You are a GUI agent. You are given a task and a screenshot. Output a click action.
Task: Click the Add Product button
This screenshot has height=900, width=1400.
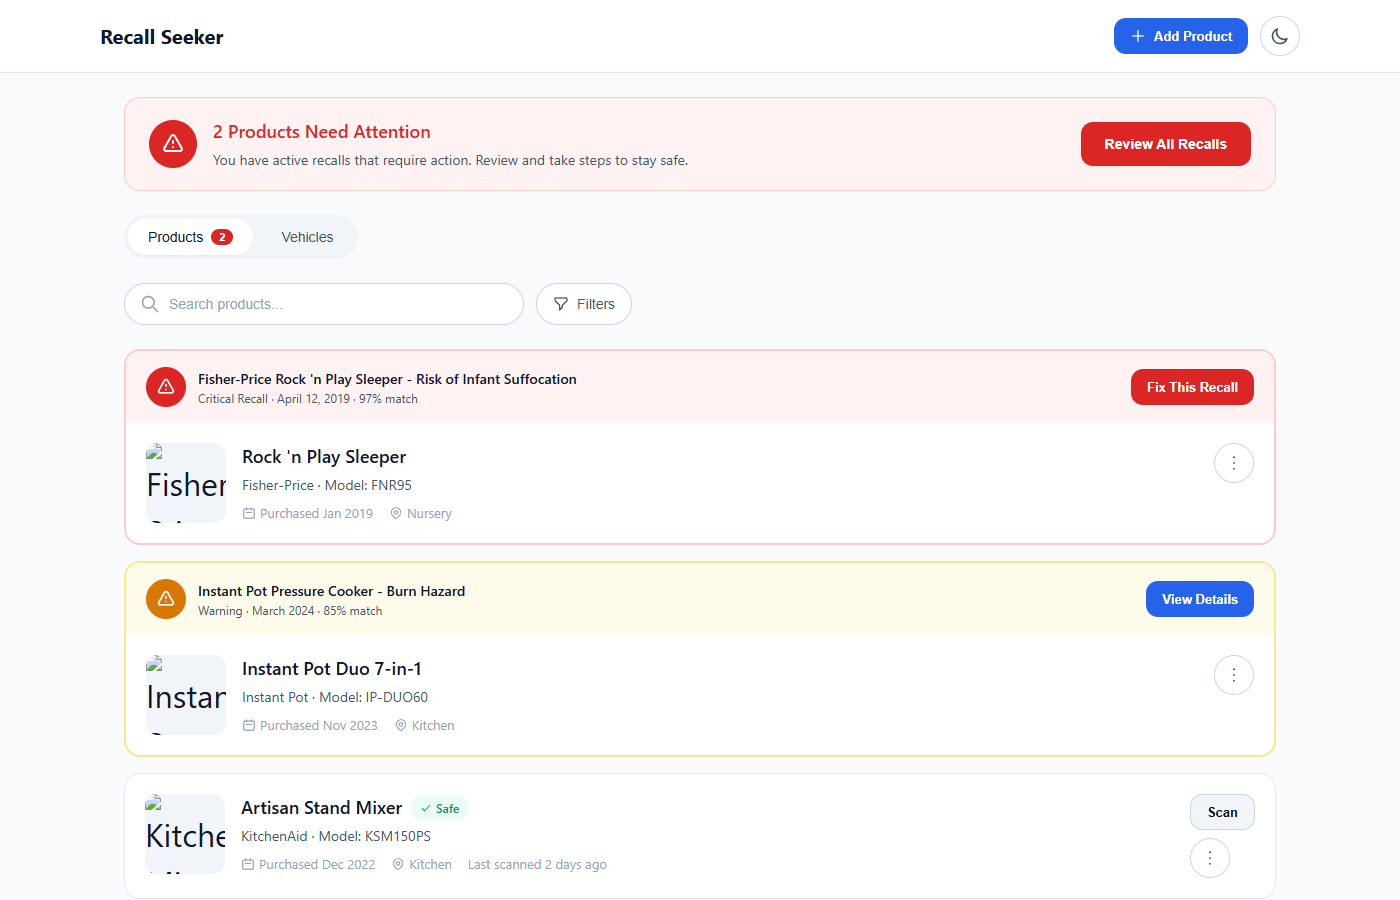(x=1181, y=36)
